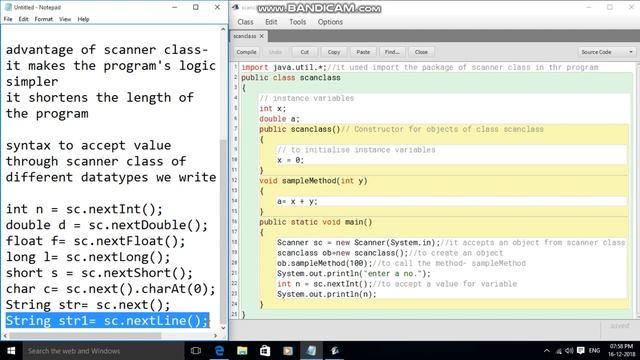Open Notepad File menu
This screenshot has width=640, height=360.
(8, 19)
